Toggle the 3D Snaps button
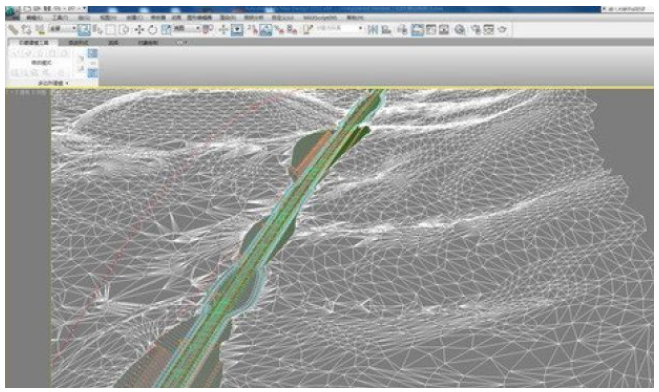Image resolution: width=659 pixels, height=392 pixels. [252, 29]
